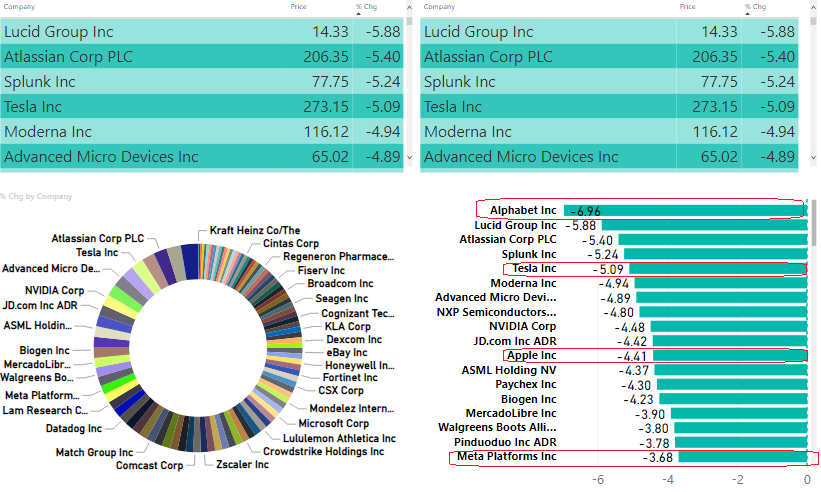Image resolution: width=821 pixels, height=492 pixels.
Task: Select Tesla Inc row in right table
Action: [x=609, y=107]
